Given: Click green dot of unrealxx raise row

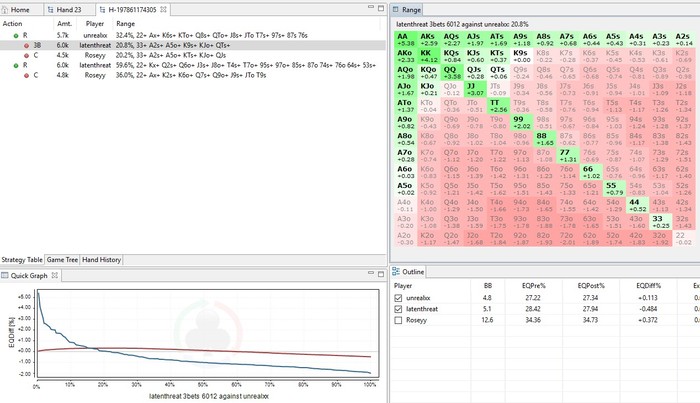Looking at the screenshot, I should 16,36.
